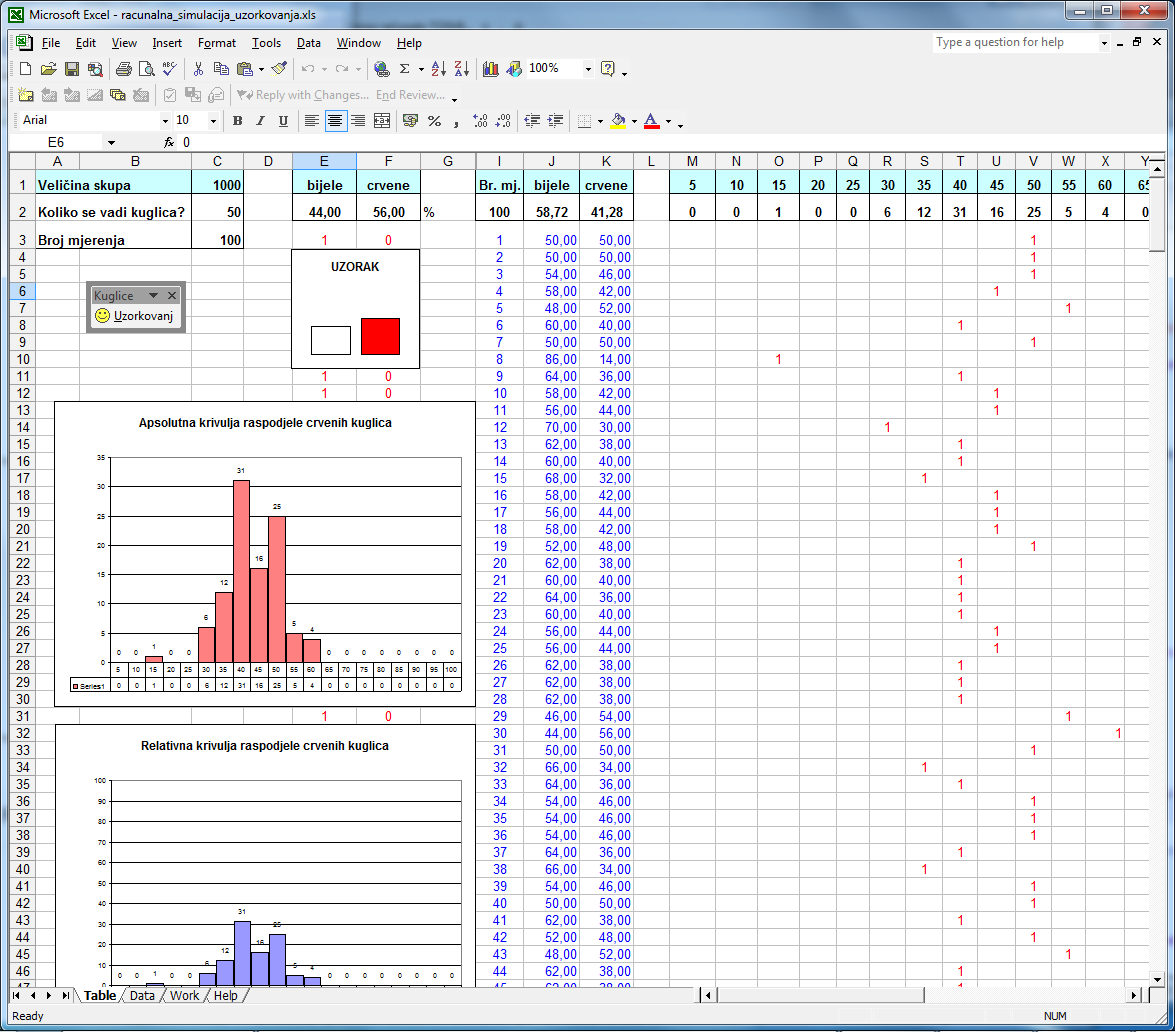Click the red square in UZORAK
This screenshot has width=1175, height=1032.
click(x=381, y=337)
